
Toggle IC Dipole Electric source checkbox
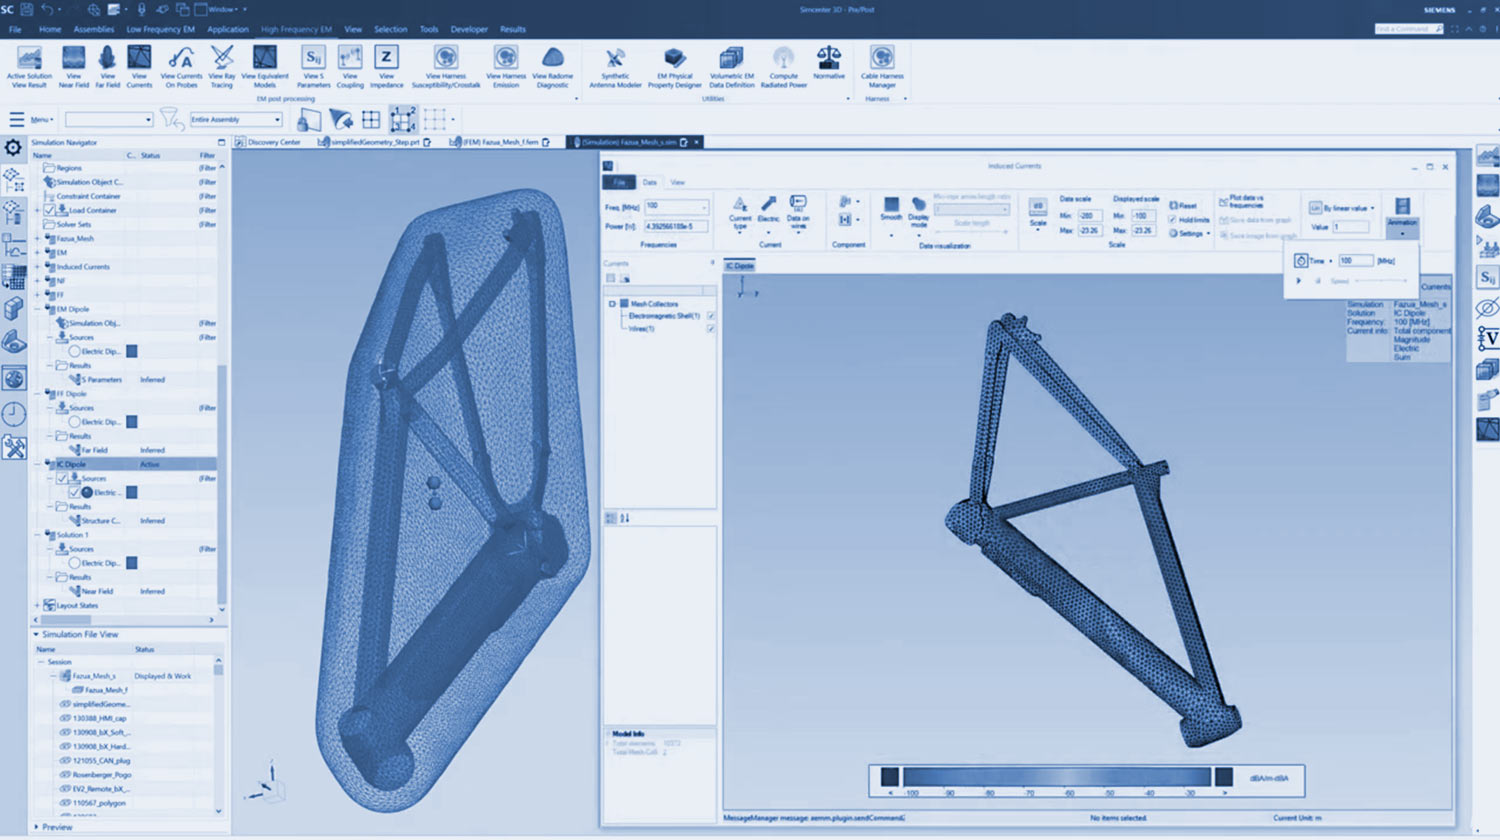[74, 492]
